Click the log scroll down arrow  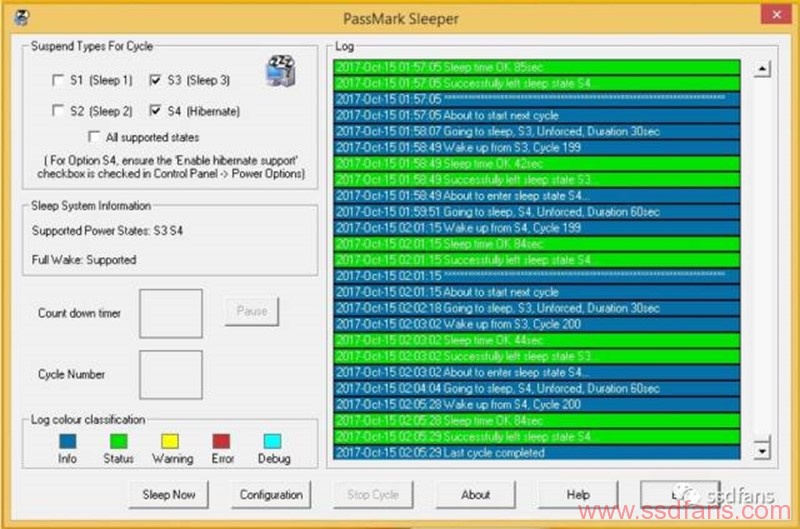click(762, 451)
